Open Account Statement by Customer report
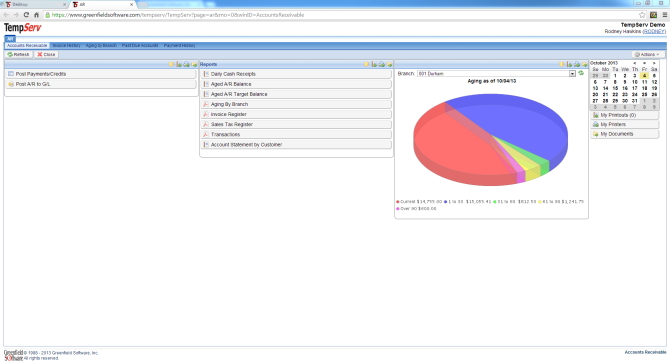Image resolution: width=670 pixels, height=362 pixels. 296,144
